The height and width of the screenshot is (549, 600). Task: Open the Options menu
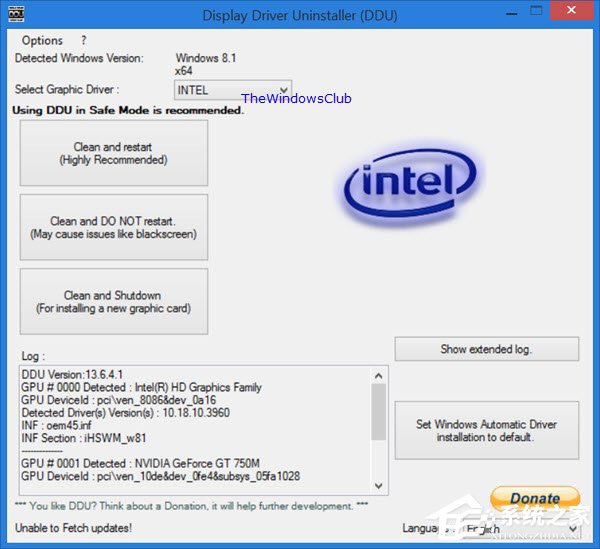[x=42, y=40]
